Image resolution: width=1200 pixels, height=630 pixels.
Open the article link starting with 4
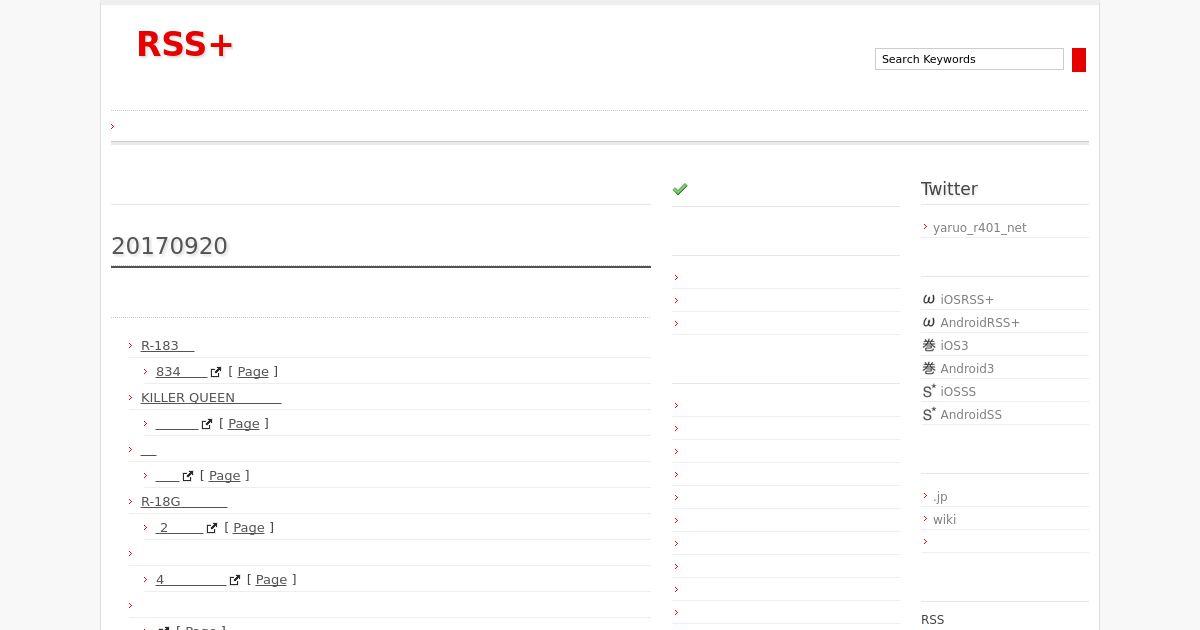[191, 579]
